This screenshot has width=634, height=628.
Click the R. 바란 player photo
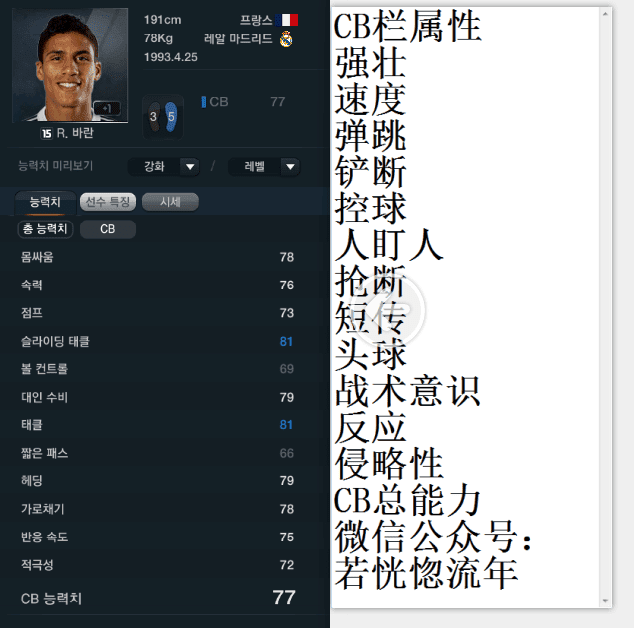coord(70,65)
